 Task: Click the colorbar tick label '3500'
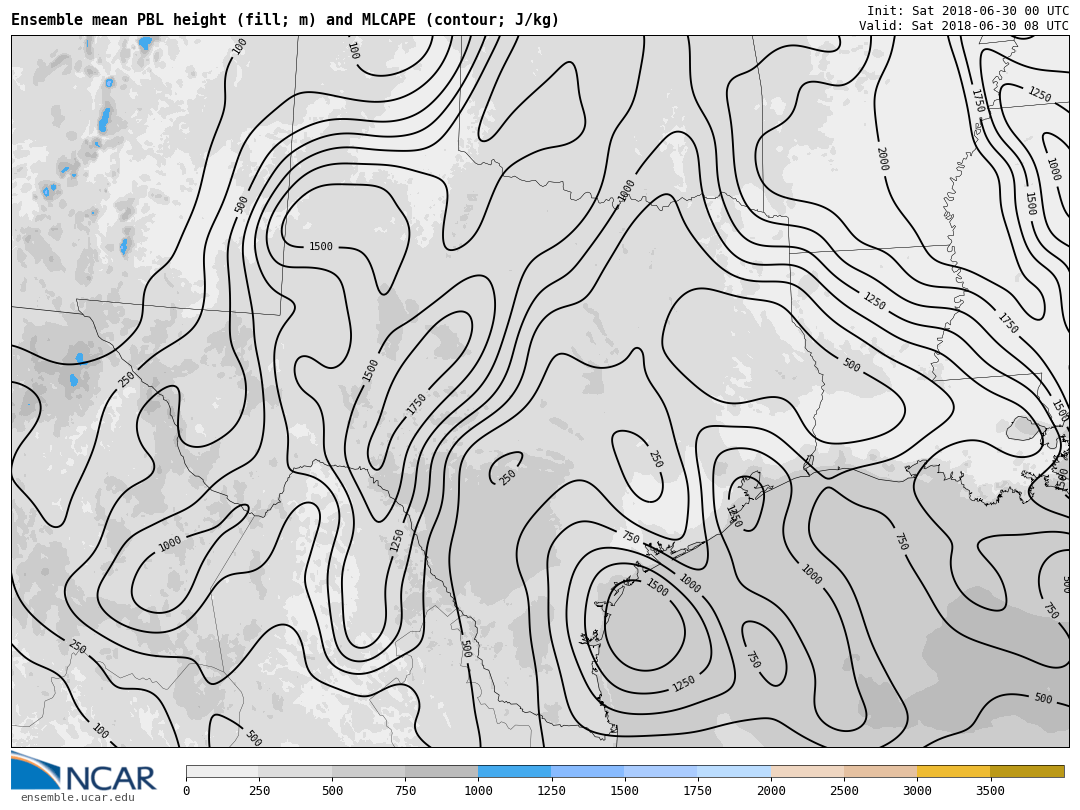click(990, 791)
